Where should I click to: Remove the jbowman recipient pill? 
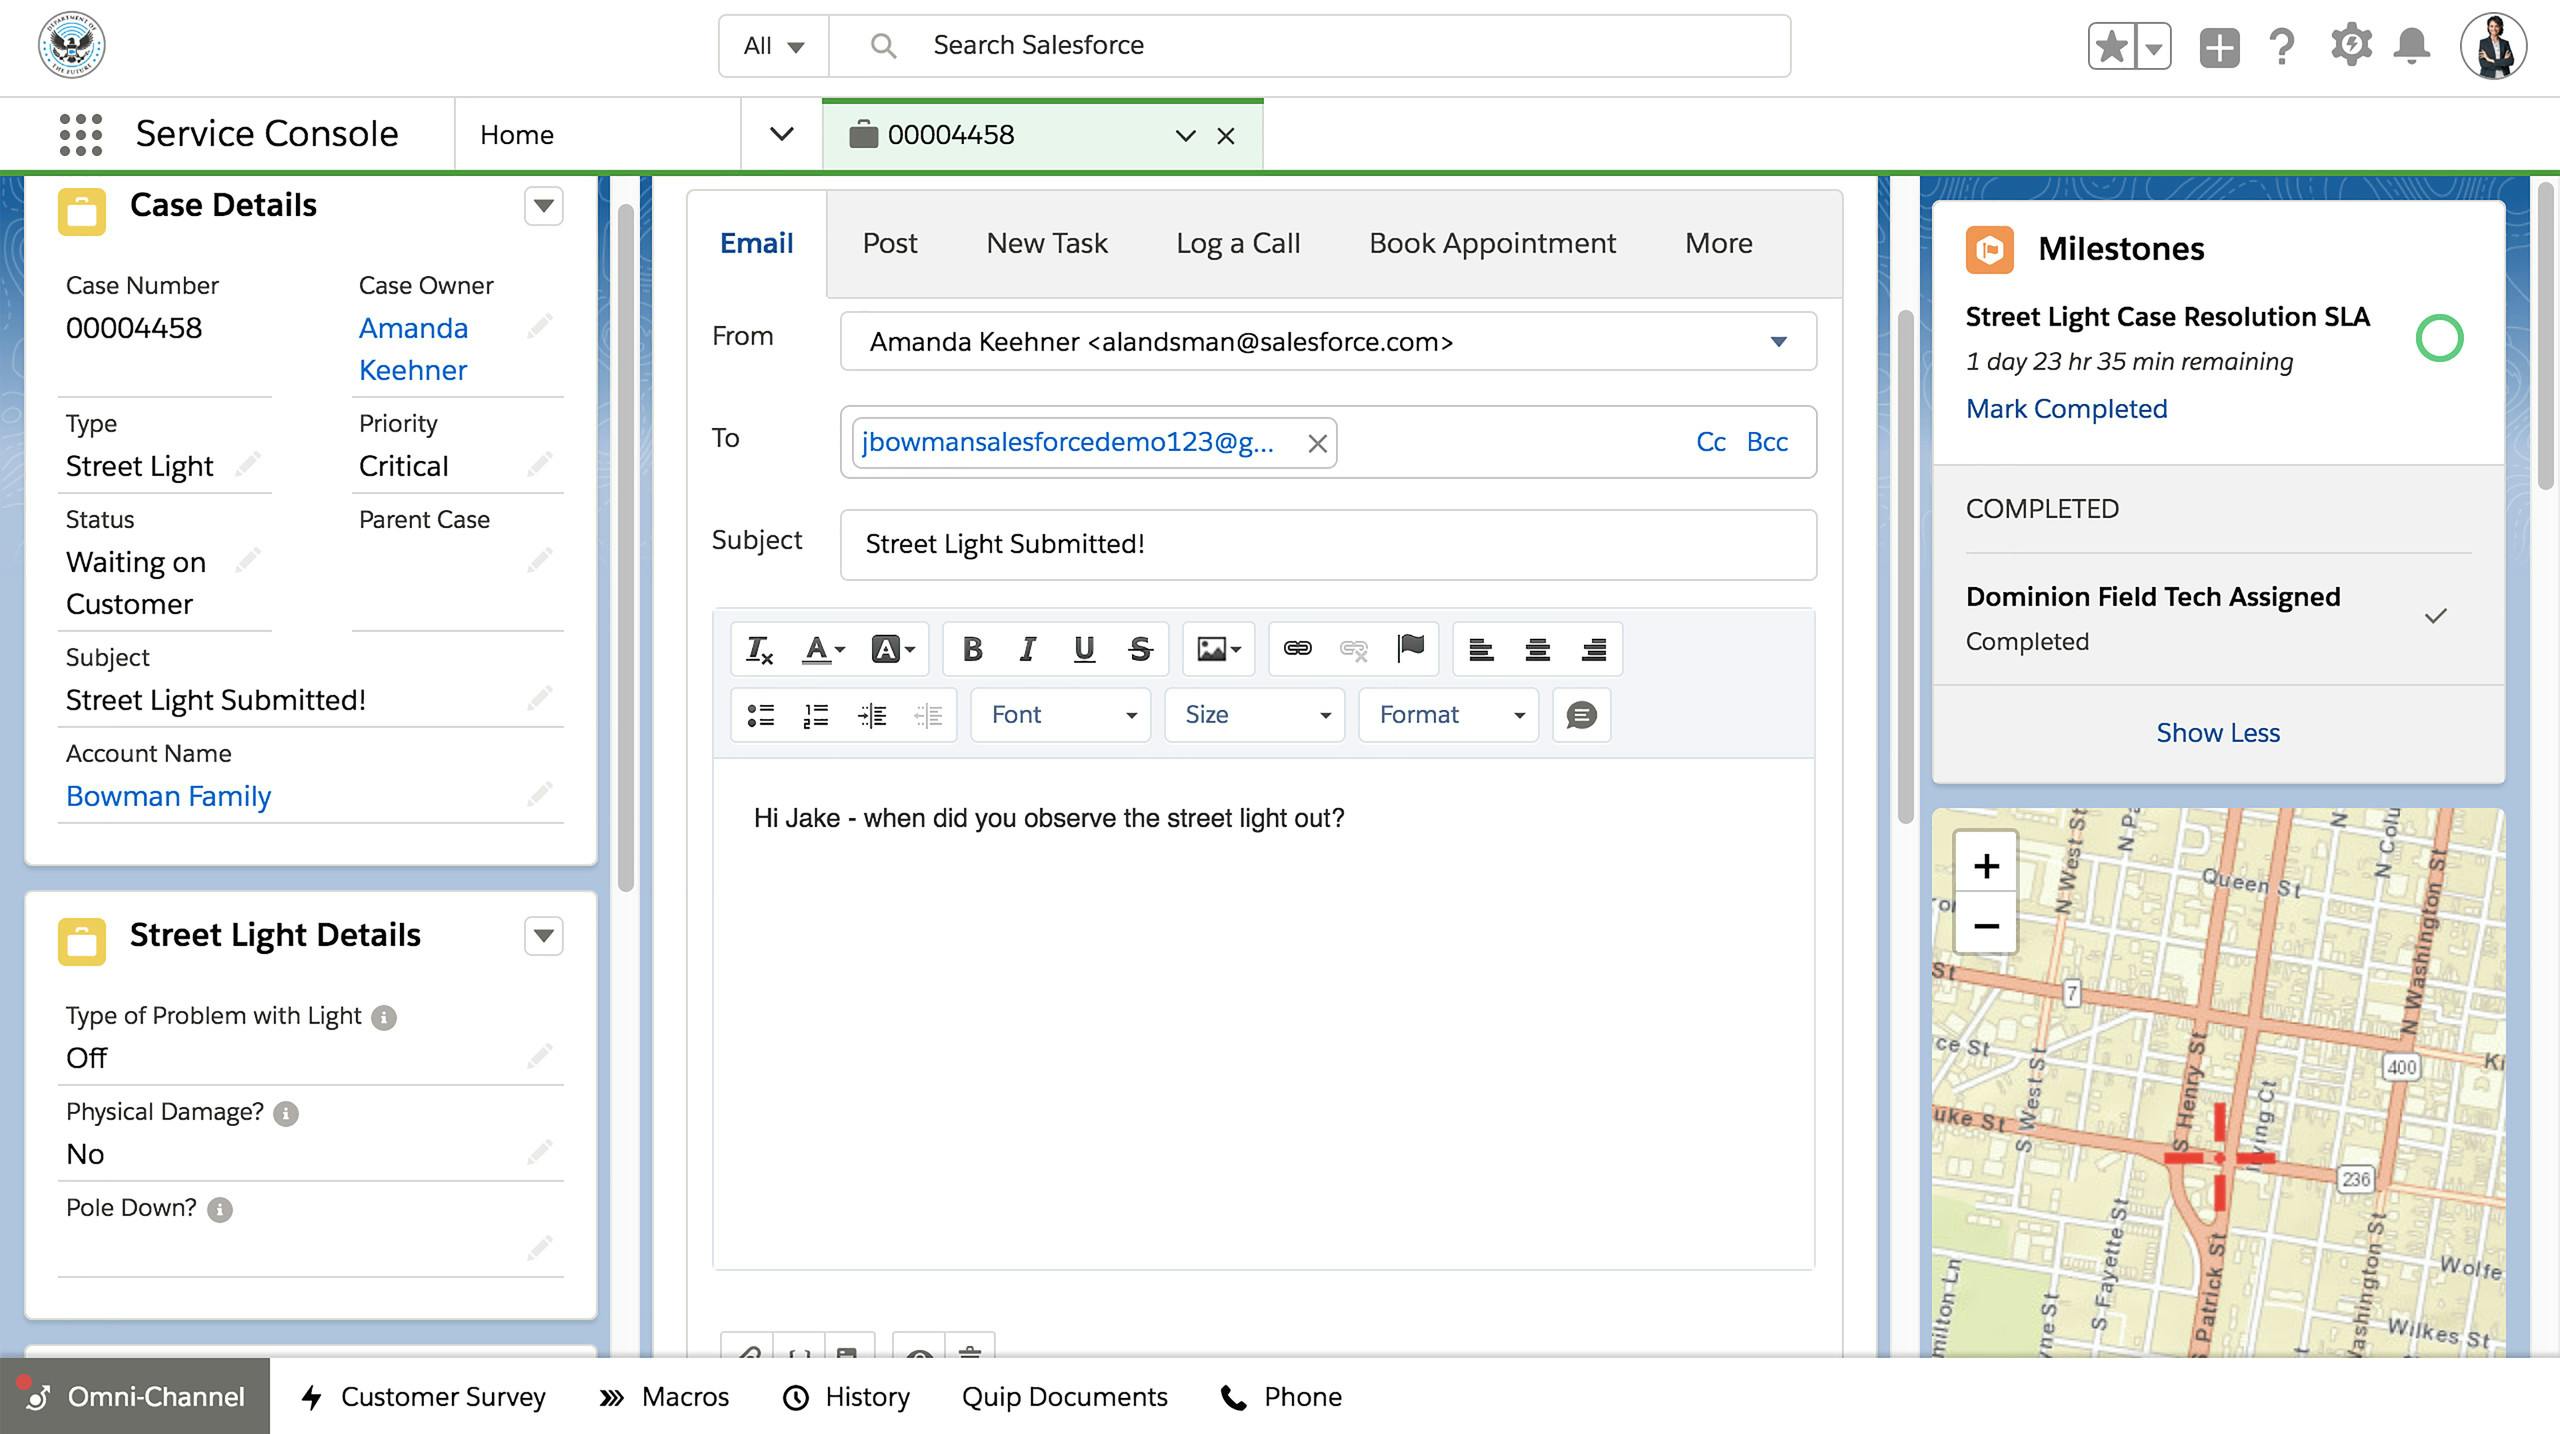[x=1318, y=443]
